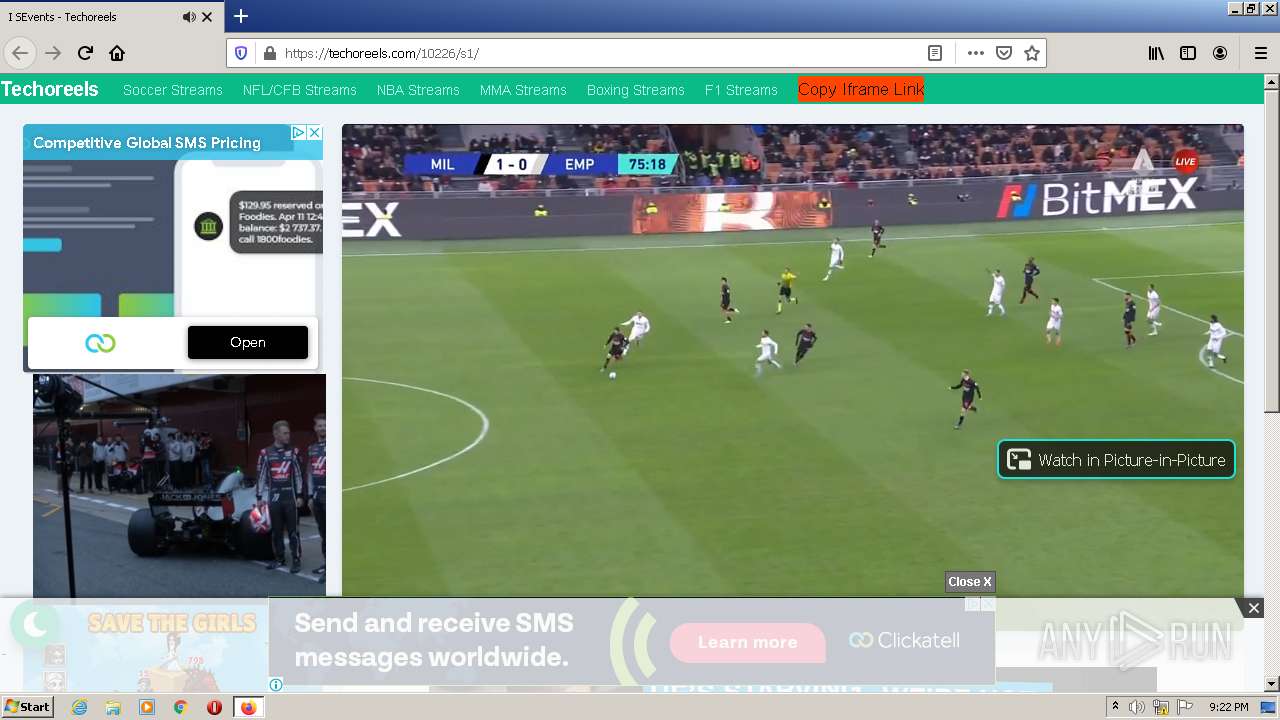The height and width of the screenshot is (720, 1280).
Task: Open the network status tray icon
Action: pyautogui.click(x=1161, y=707)
